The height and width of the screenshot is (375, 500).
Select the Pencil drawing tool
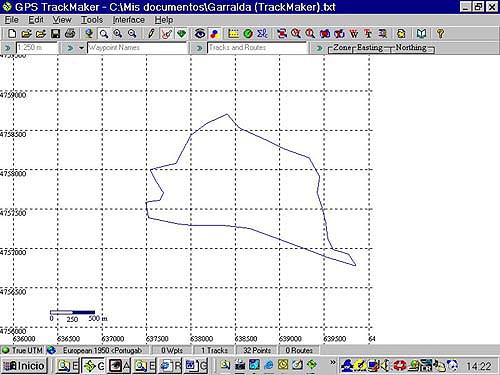pos(151,34)
